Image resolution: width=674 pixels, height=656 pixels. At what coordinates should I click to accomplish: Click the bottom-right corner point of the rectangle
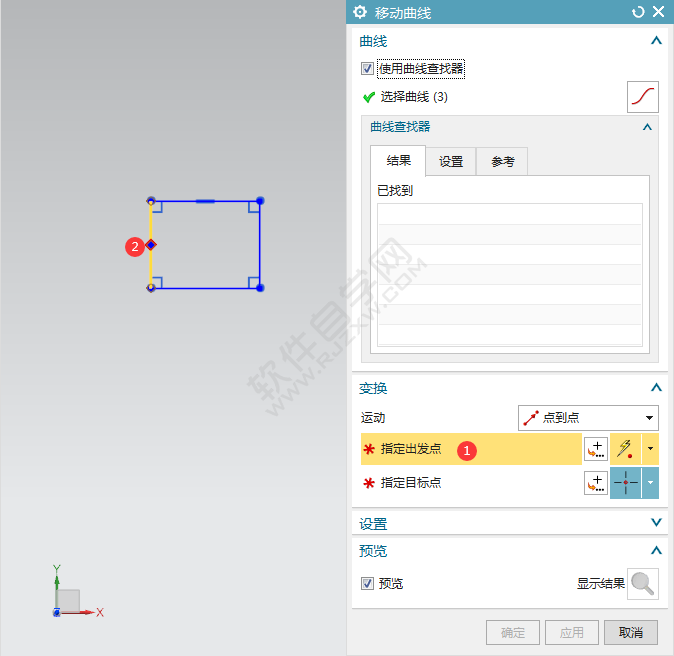[x=260, y=288]
